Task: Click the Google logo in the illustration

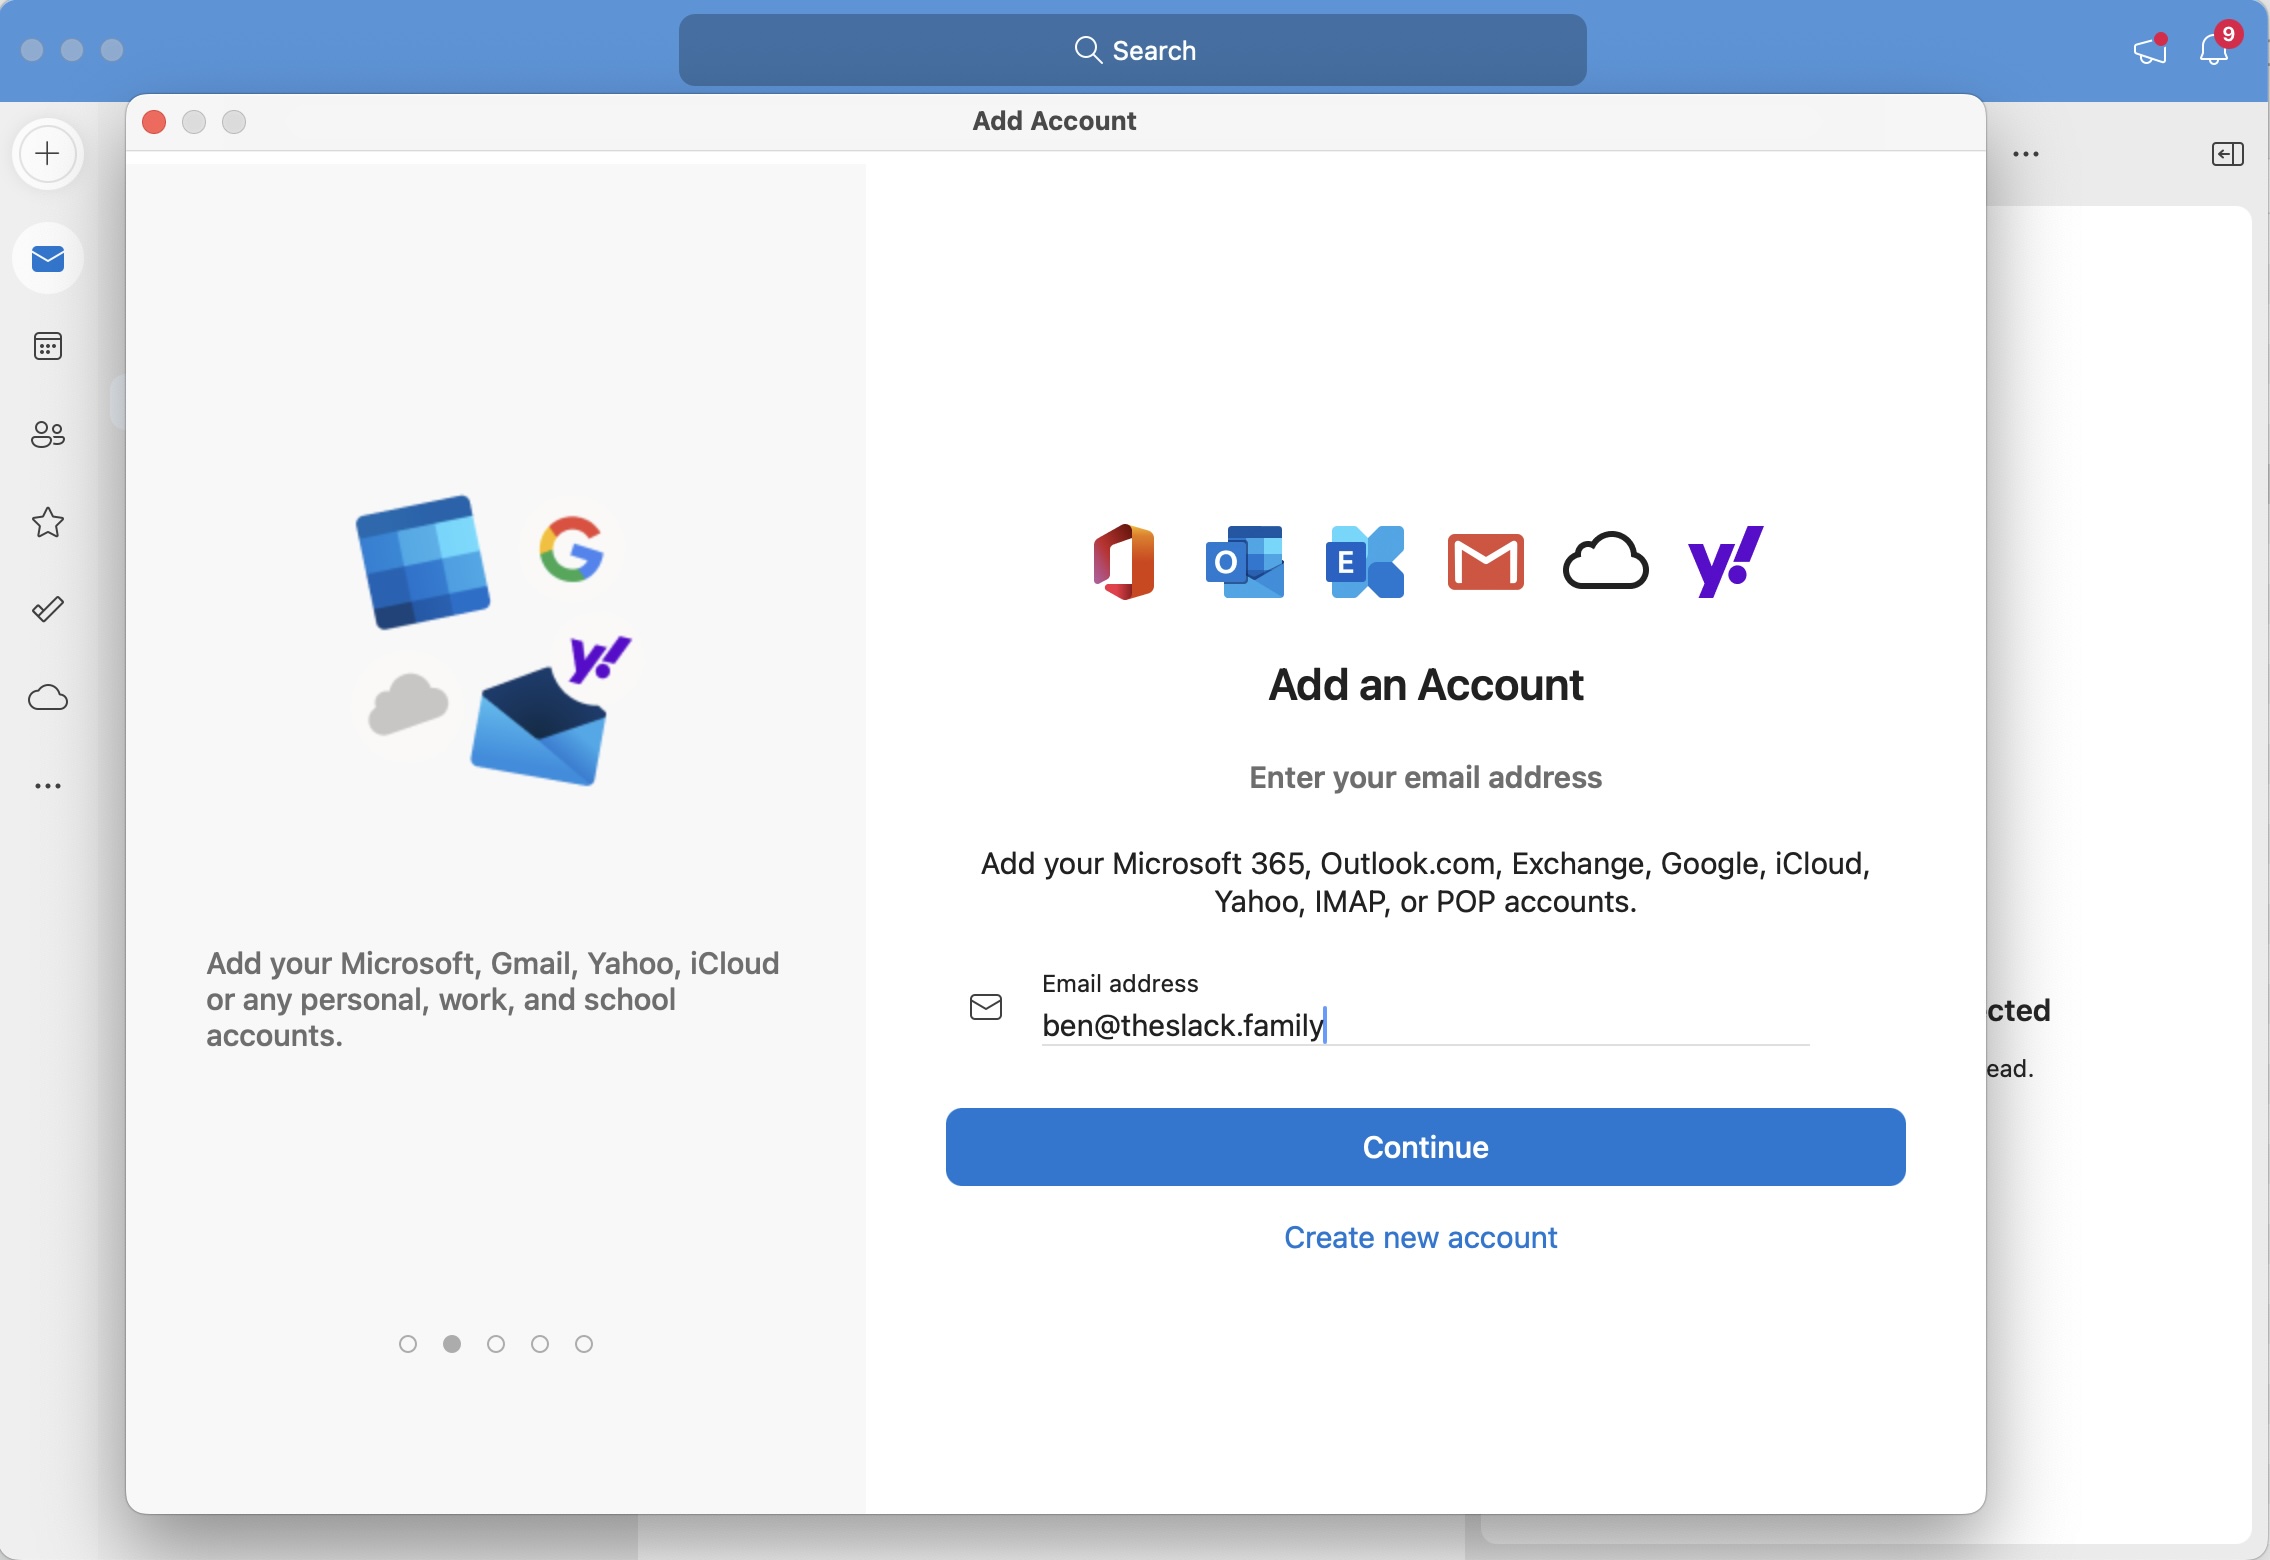Action: 571,549
